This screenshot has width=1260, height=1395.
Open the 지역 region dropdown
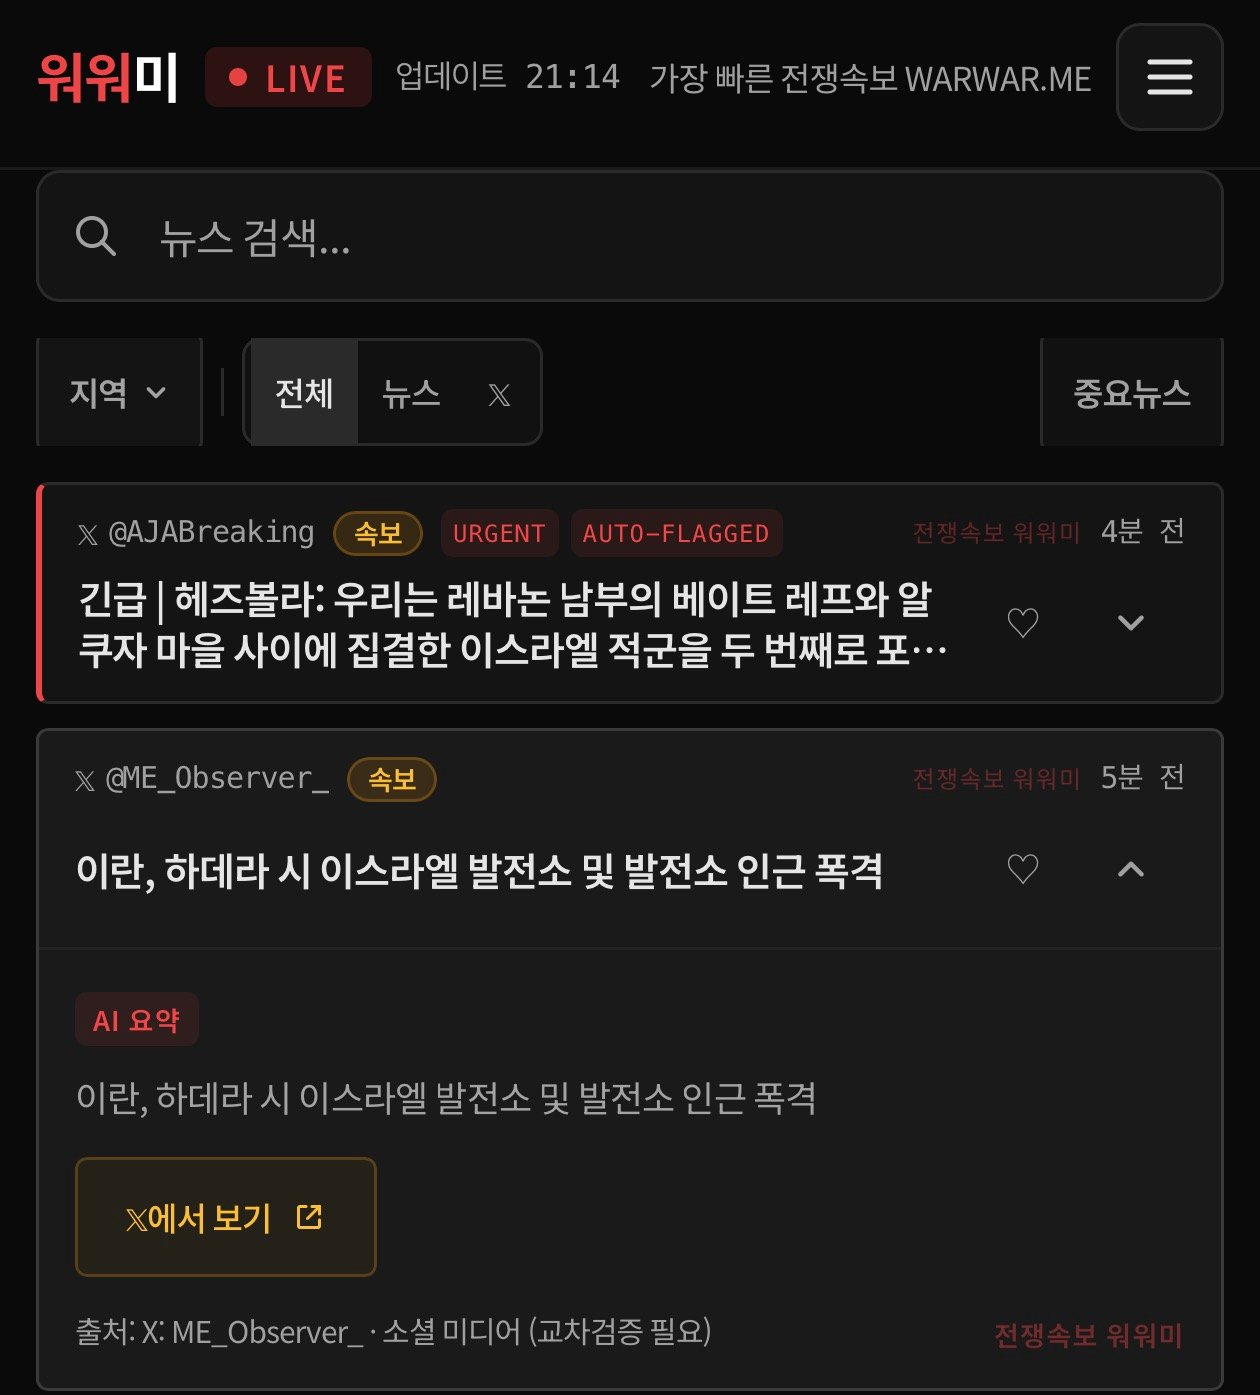pos(119,392)
